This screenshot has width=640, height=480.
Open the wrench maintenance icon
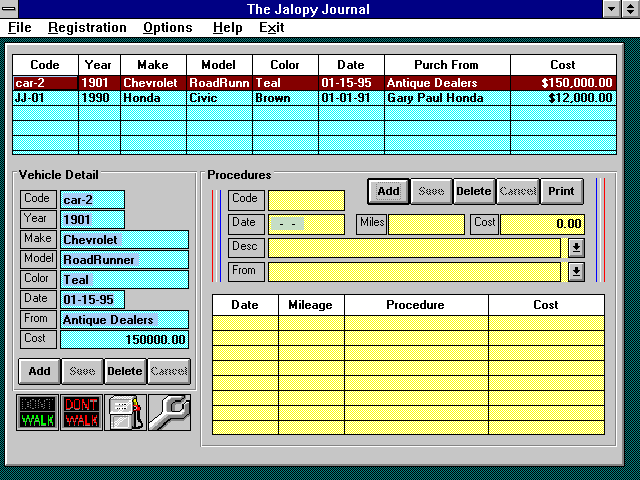(x=169, y=412)
